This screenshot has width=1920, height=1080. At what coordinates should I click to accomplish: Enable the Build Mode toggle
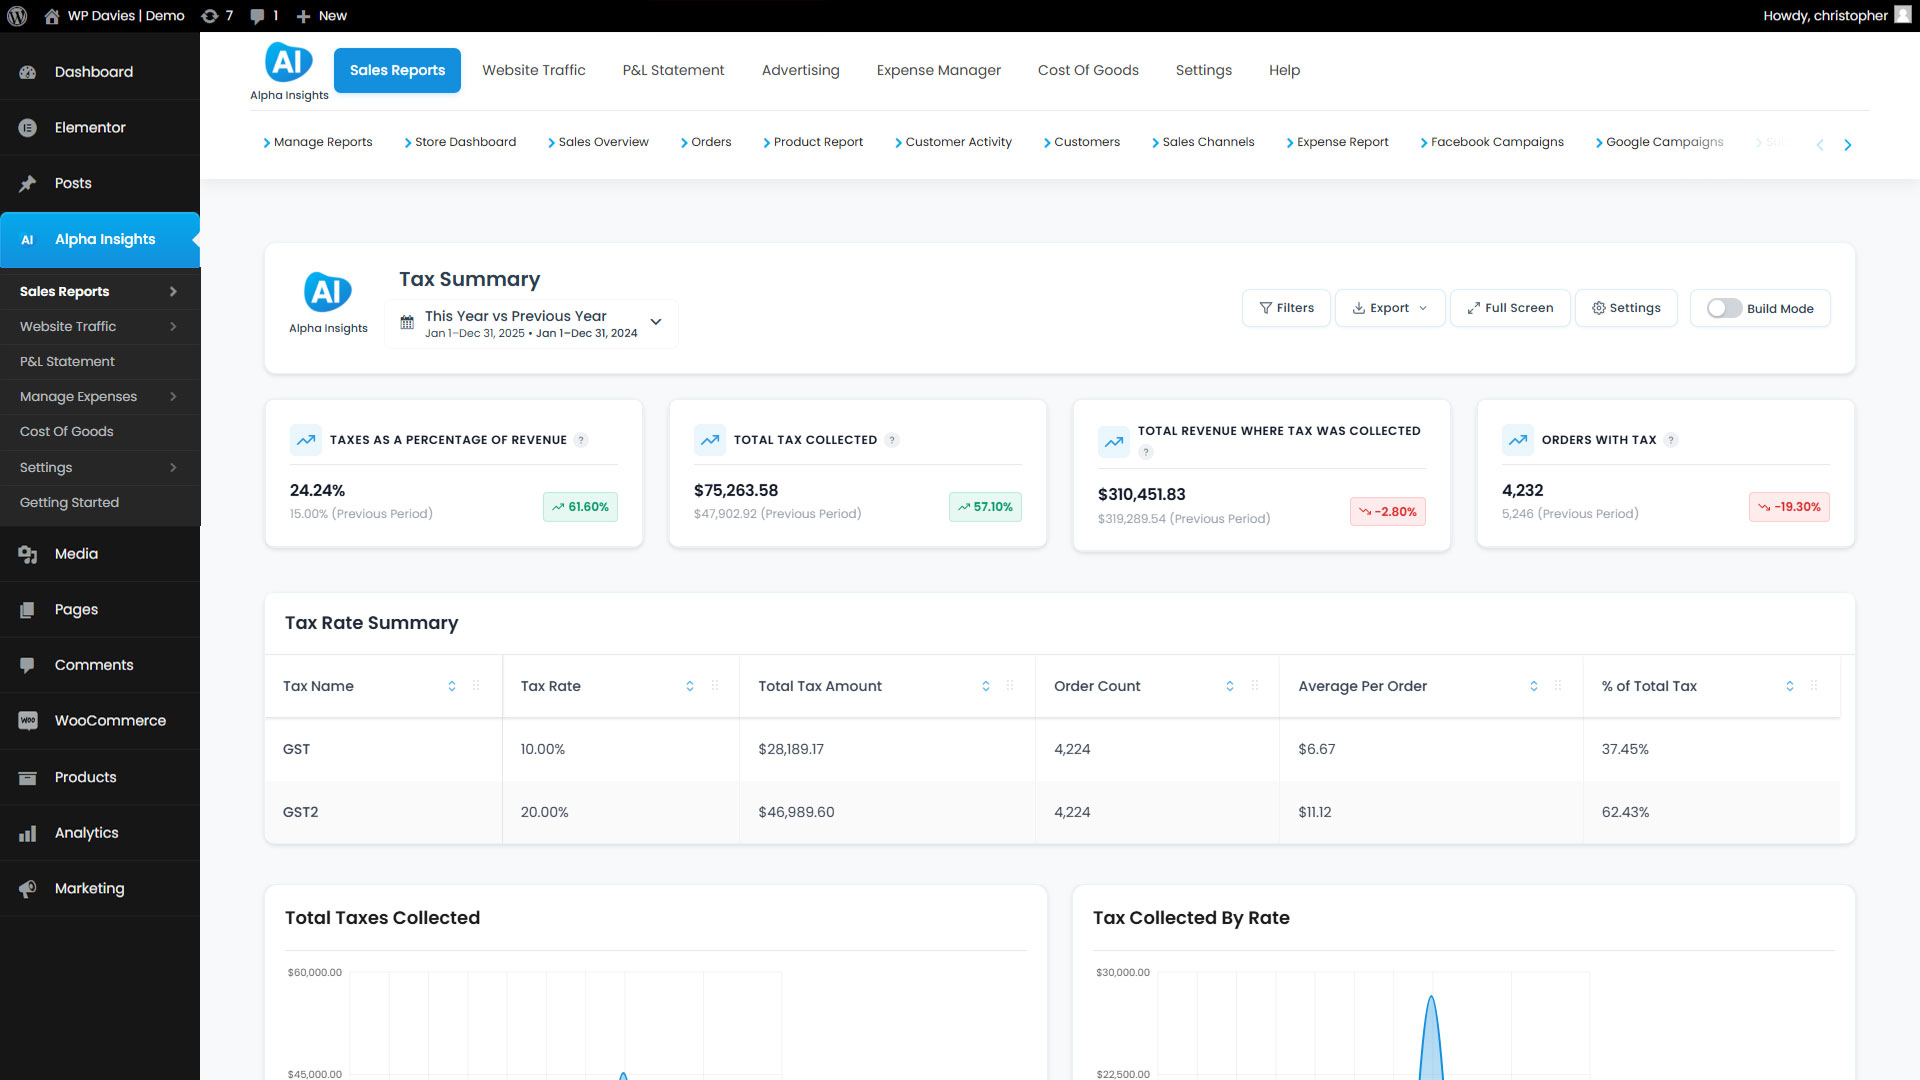1724,308
